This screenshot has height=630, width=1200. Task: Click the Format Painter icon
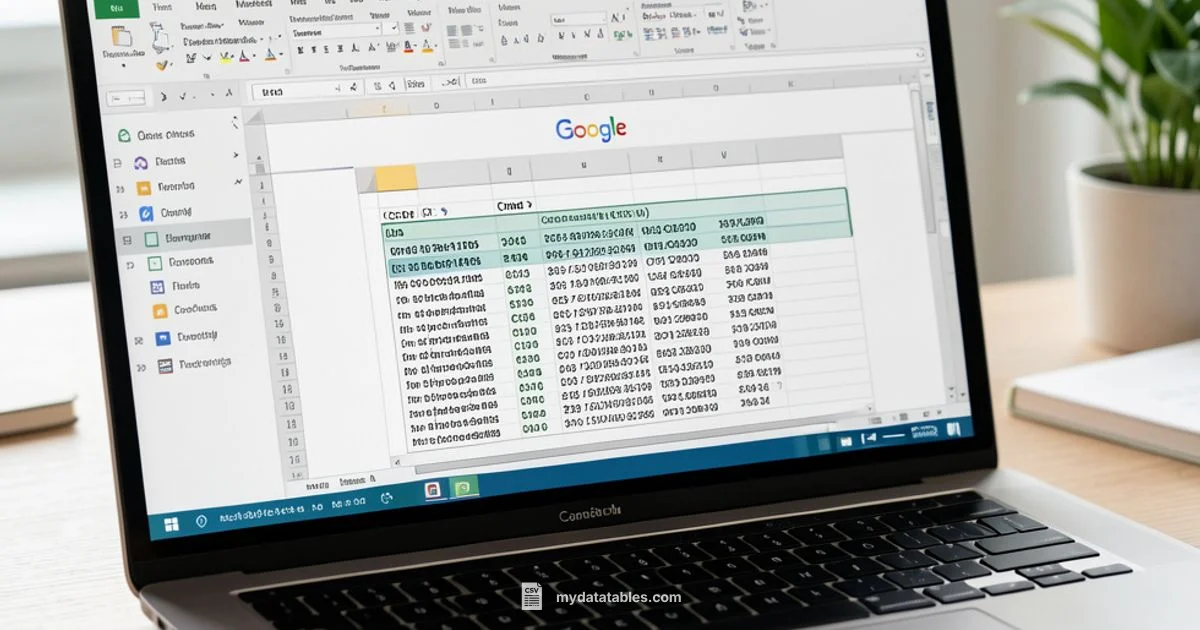click(x=160, y=65)
